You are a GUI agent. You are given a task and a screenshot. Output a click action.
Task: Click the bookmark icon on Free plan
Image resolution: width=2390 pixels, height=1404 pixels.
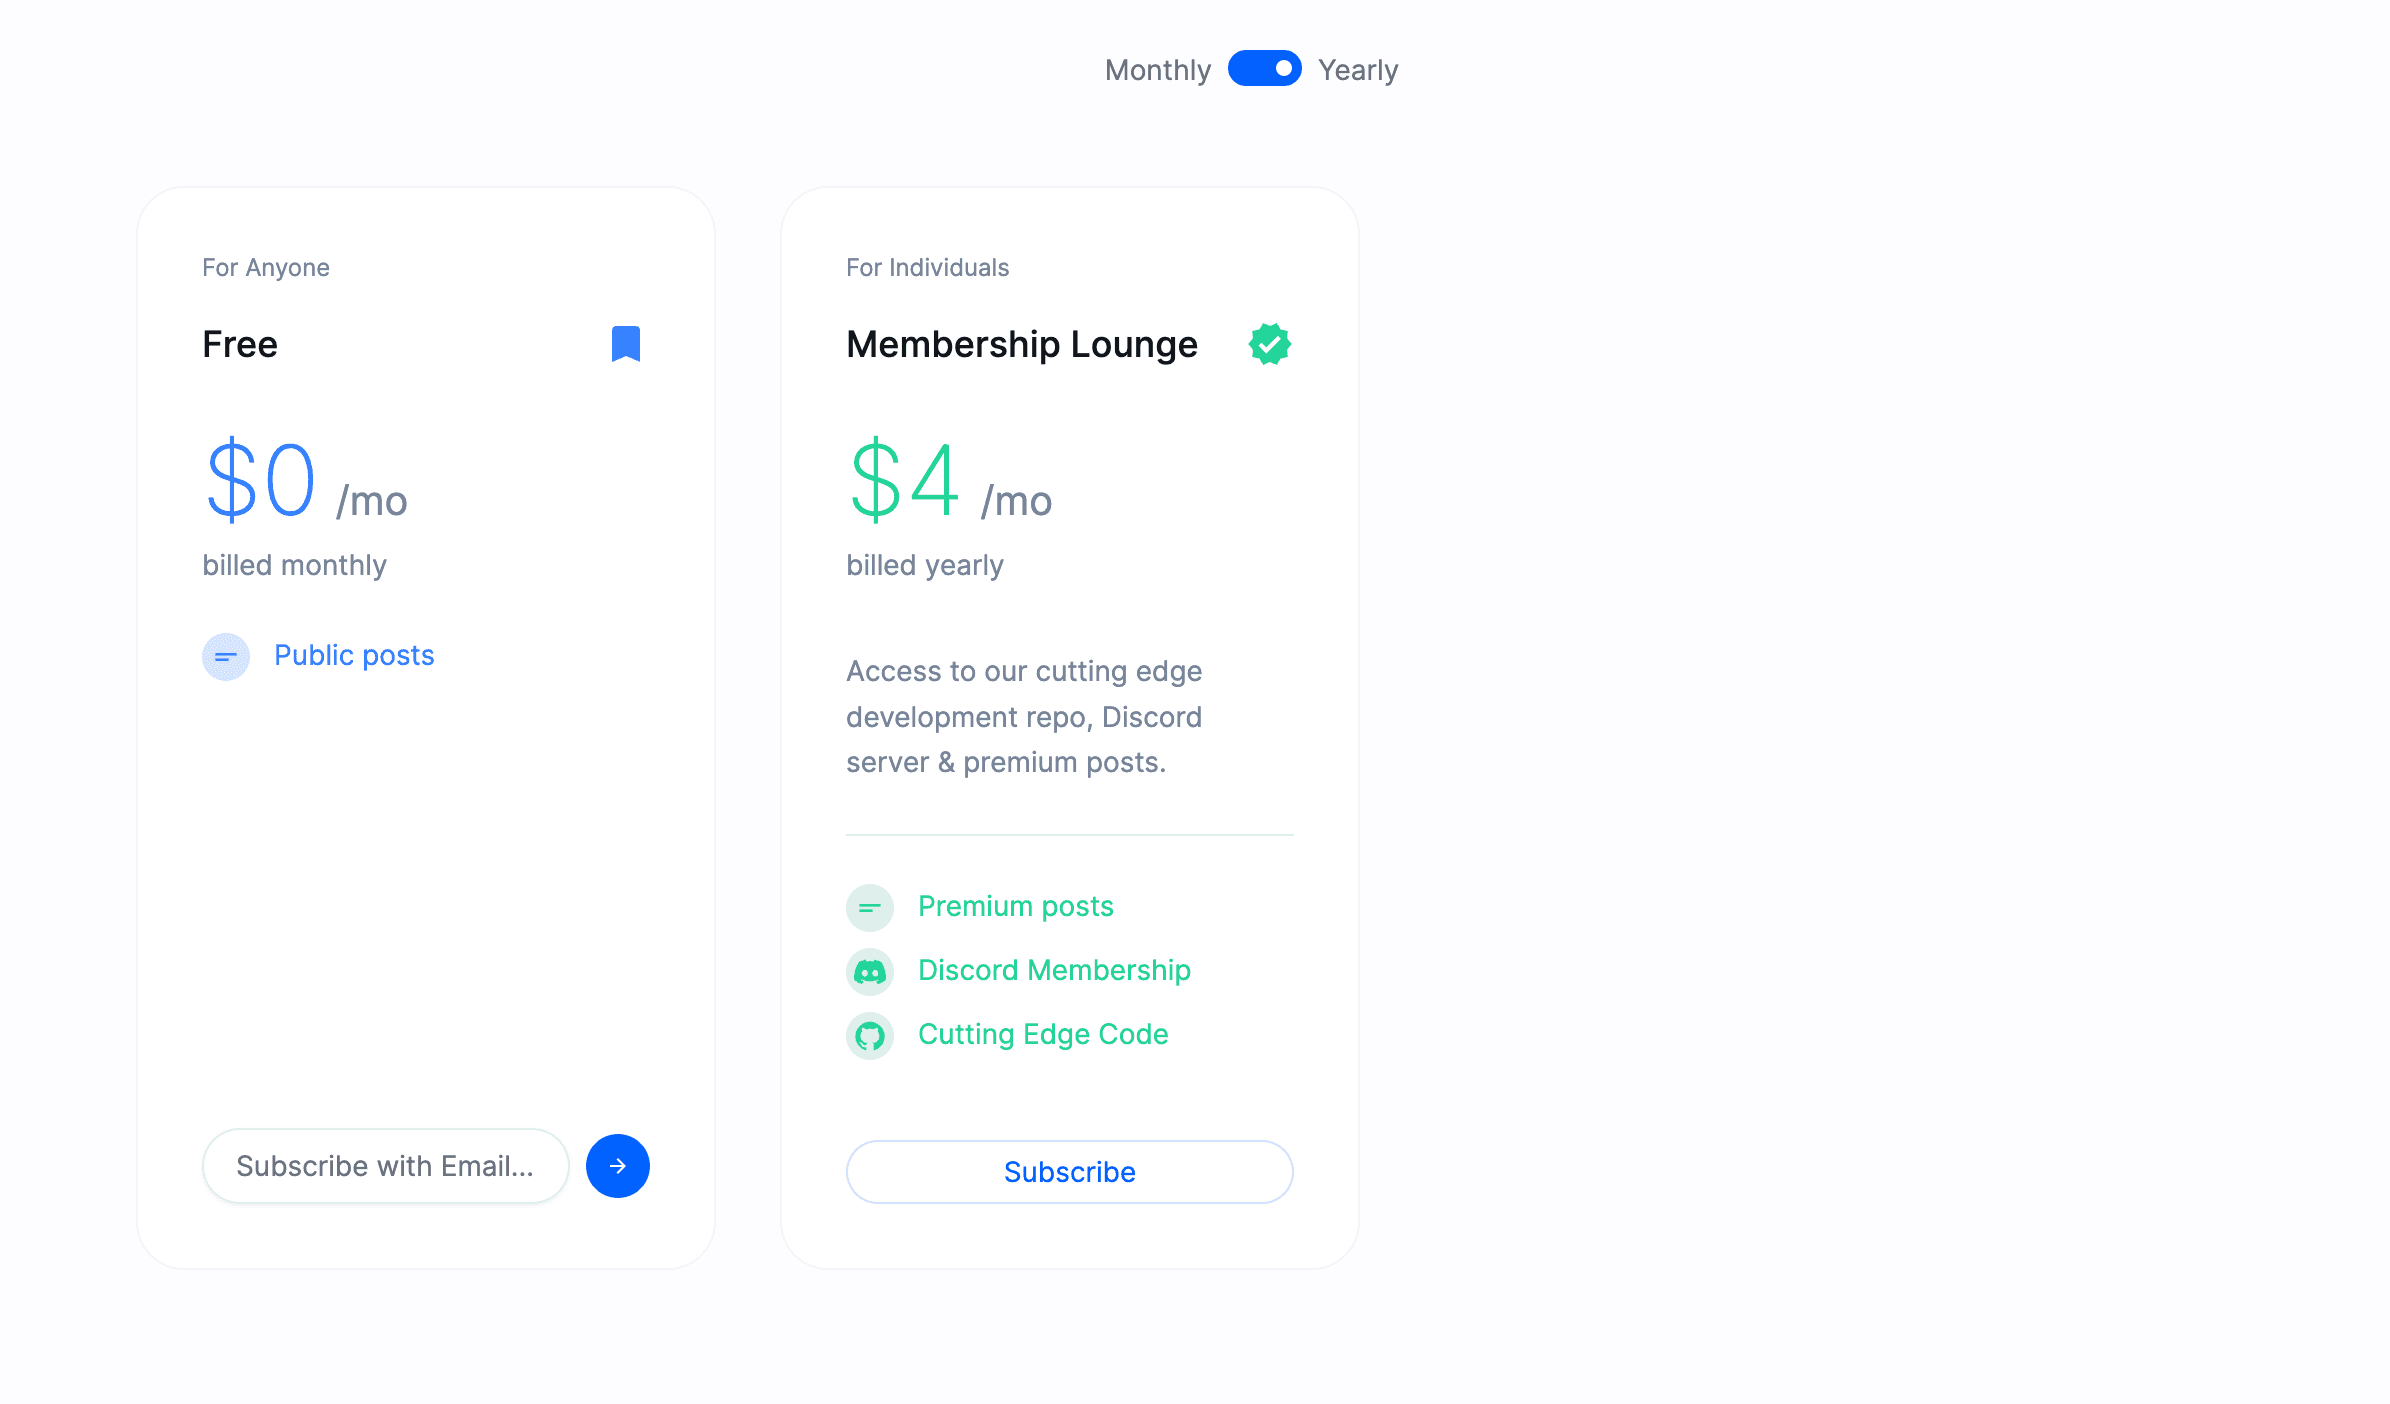click(x=627, y=344)
